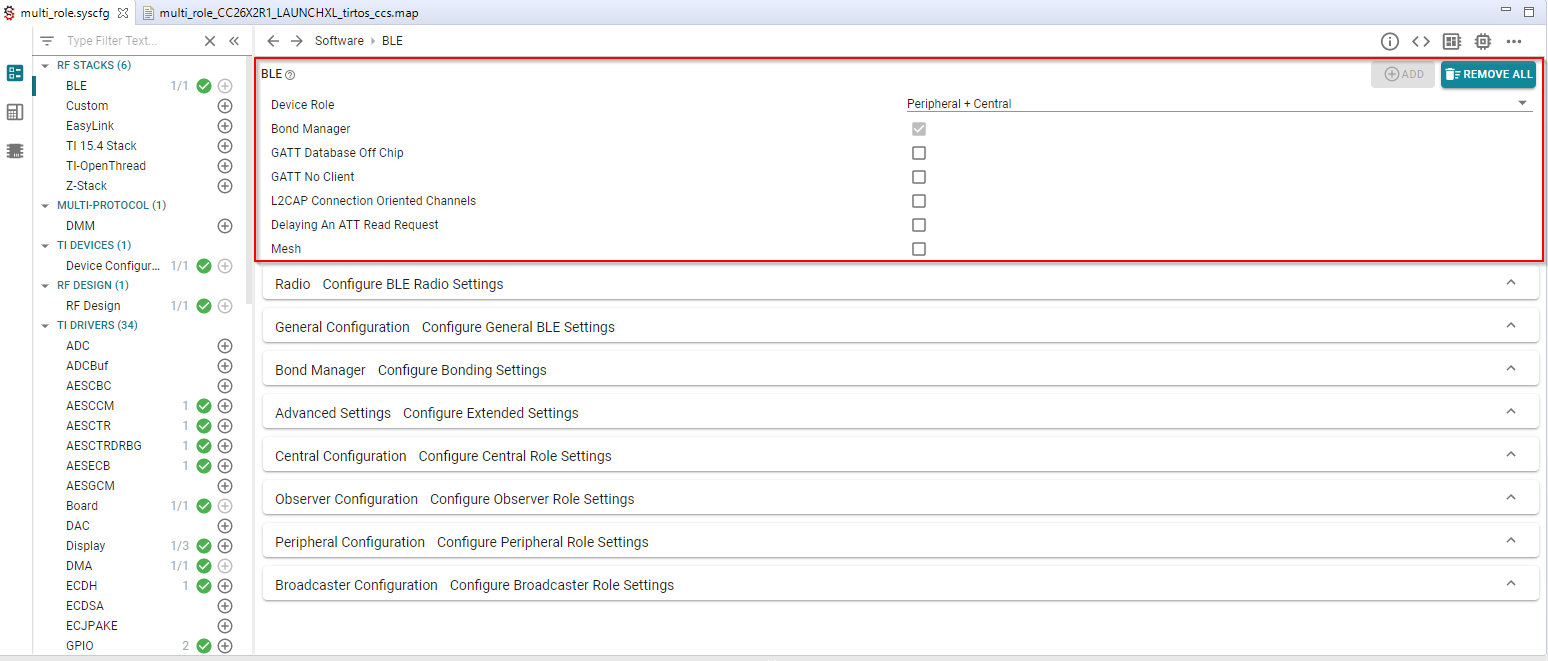Collapse the Bond Manager configuration section
This screenshot has height=661, width=1548.
1511,368
